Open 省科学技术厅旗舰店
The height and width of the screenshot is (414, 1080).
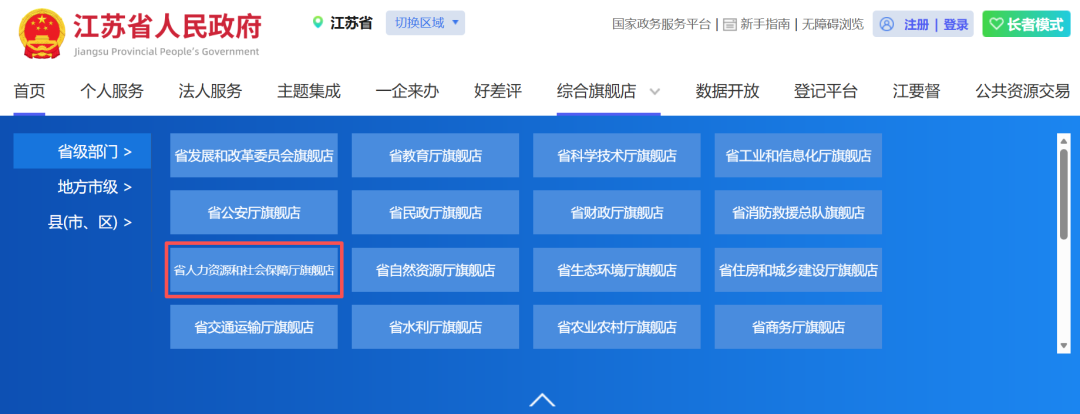(616, 156)
